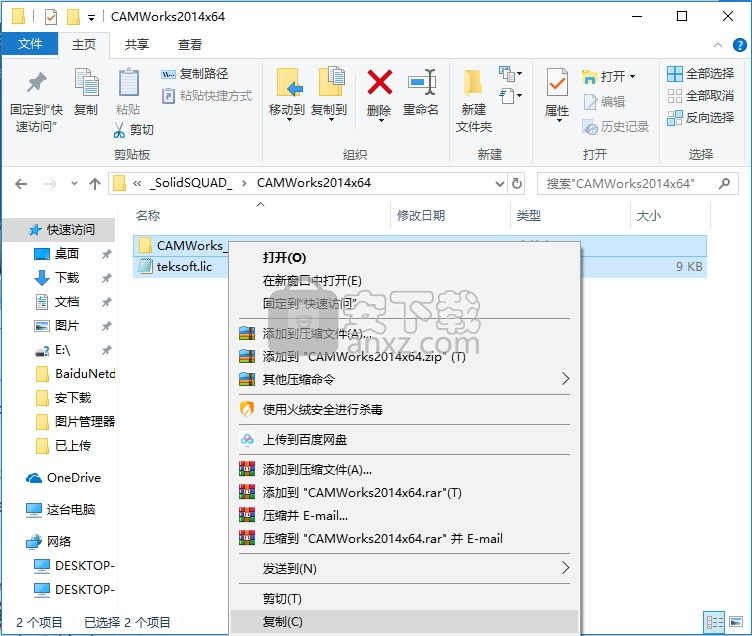Click the Refresh button
Screen dimensions: 752x636
(x=517, y=184)
